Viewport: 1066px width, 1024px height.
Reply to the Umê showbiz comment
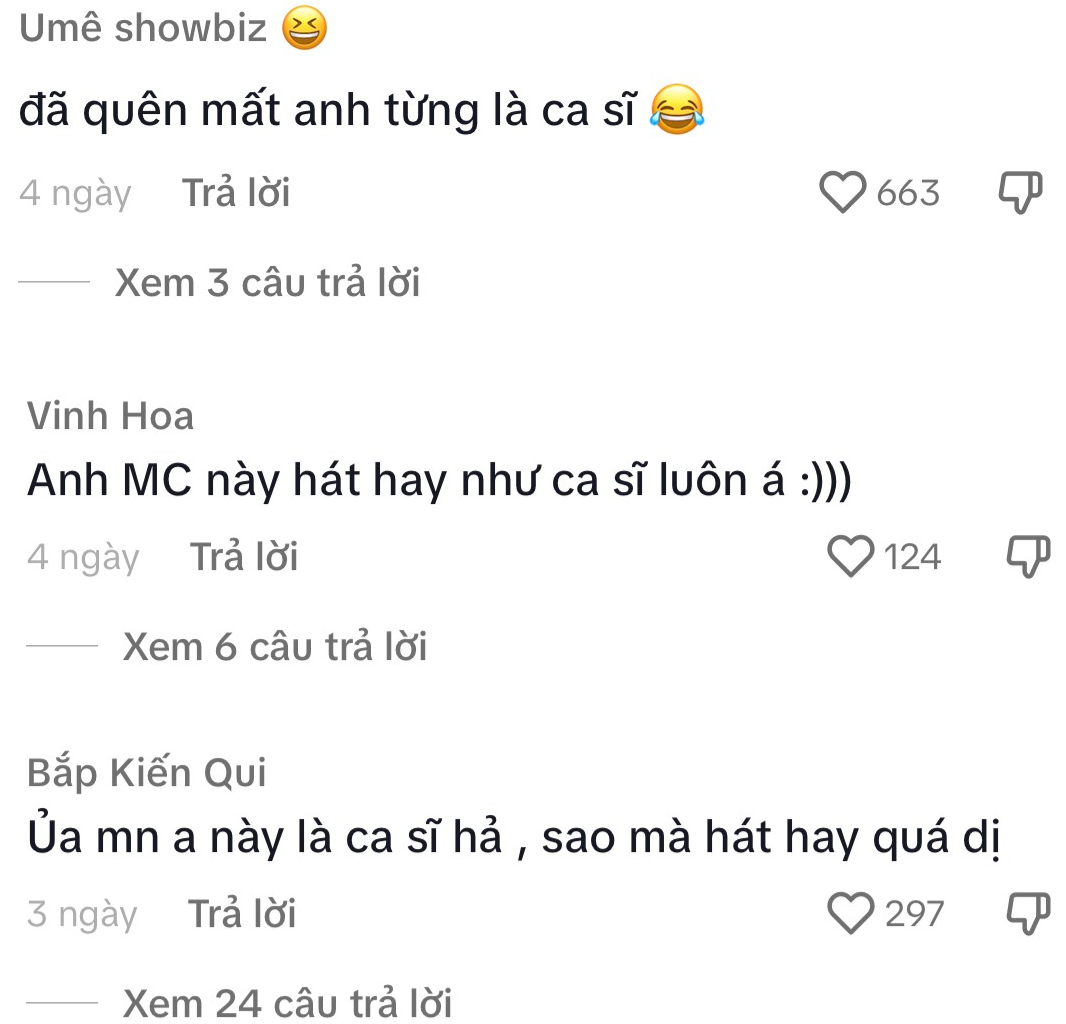click(x=236, y=193)
